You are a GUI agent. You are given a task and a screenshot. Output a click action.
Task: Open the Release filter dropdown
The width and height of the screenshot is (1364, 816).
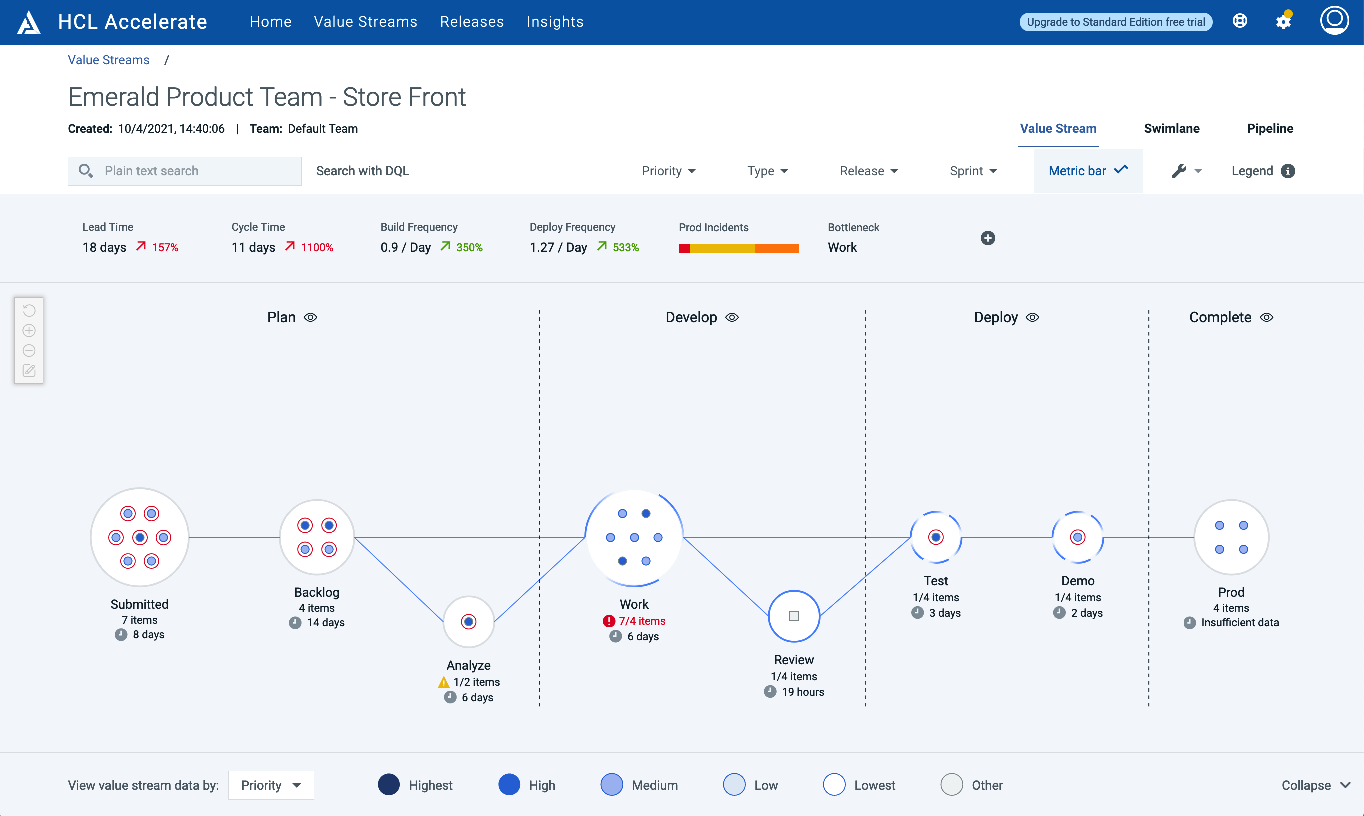(x=869, y=171)
